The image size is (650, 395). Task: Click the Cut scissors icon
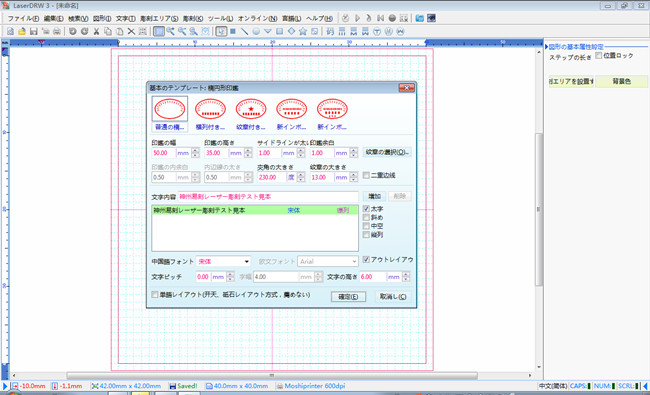(96, 32)
